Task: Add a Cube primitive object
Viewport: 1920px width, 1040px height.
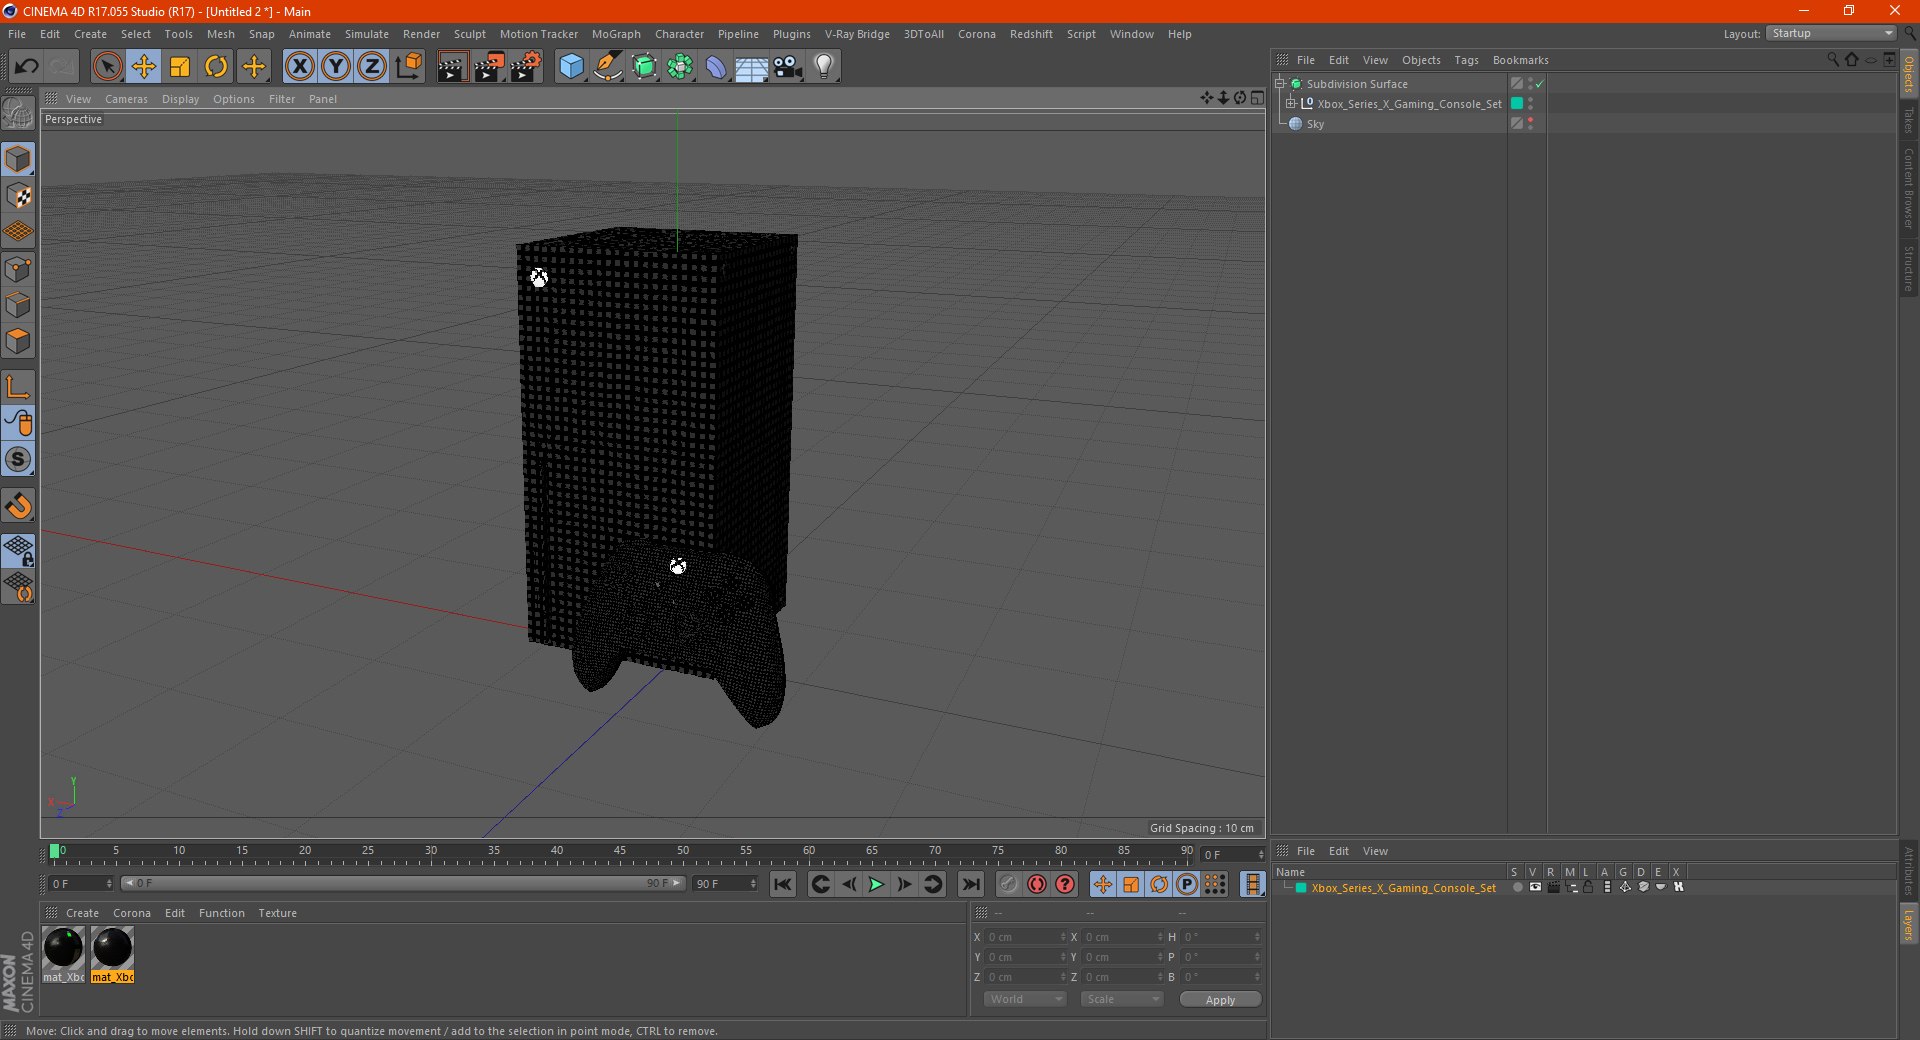Action: [571, 67]
